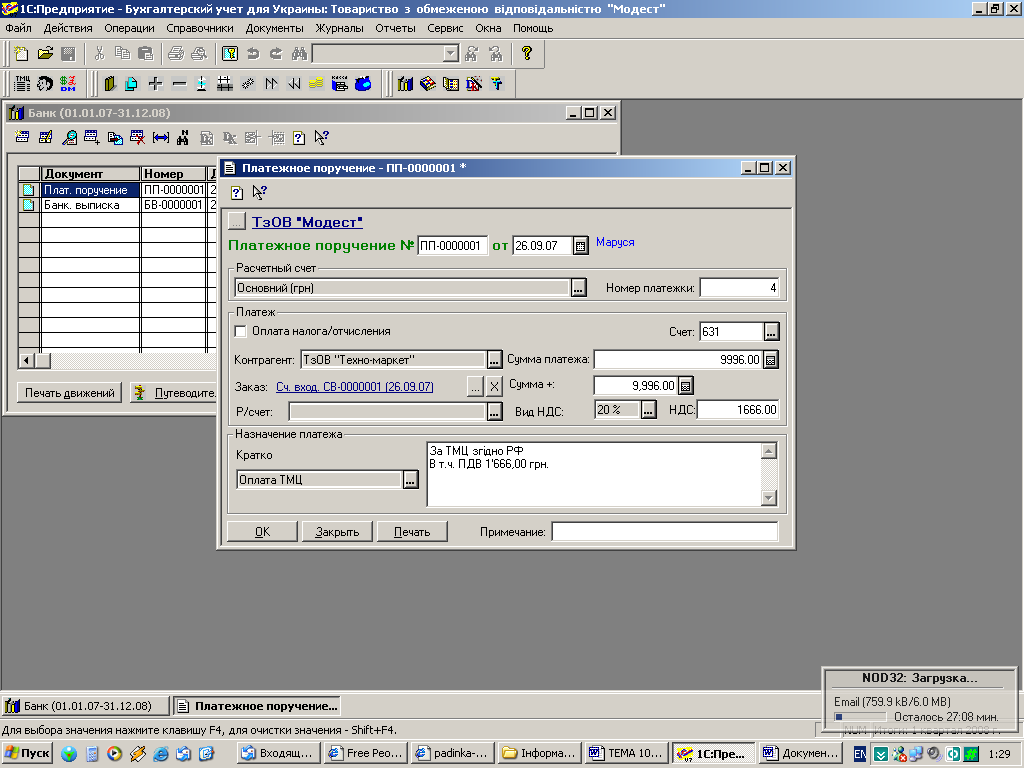The height and width of the screenshot is (768, 1024).
Task: Click the New document icon in main toolbar
Action: tap(22, 54)
